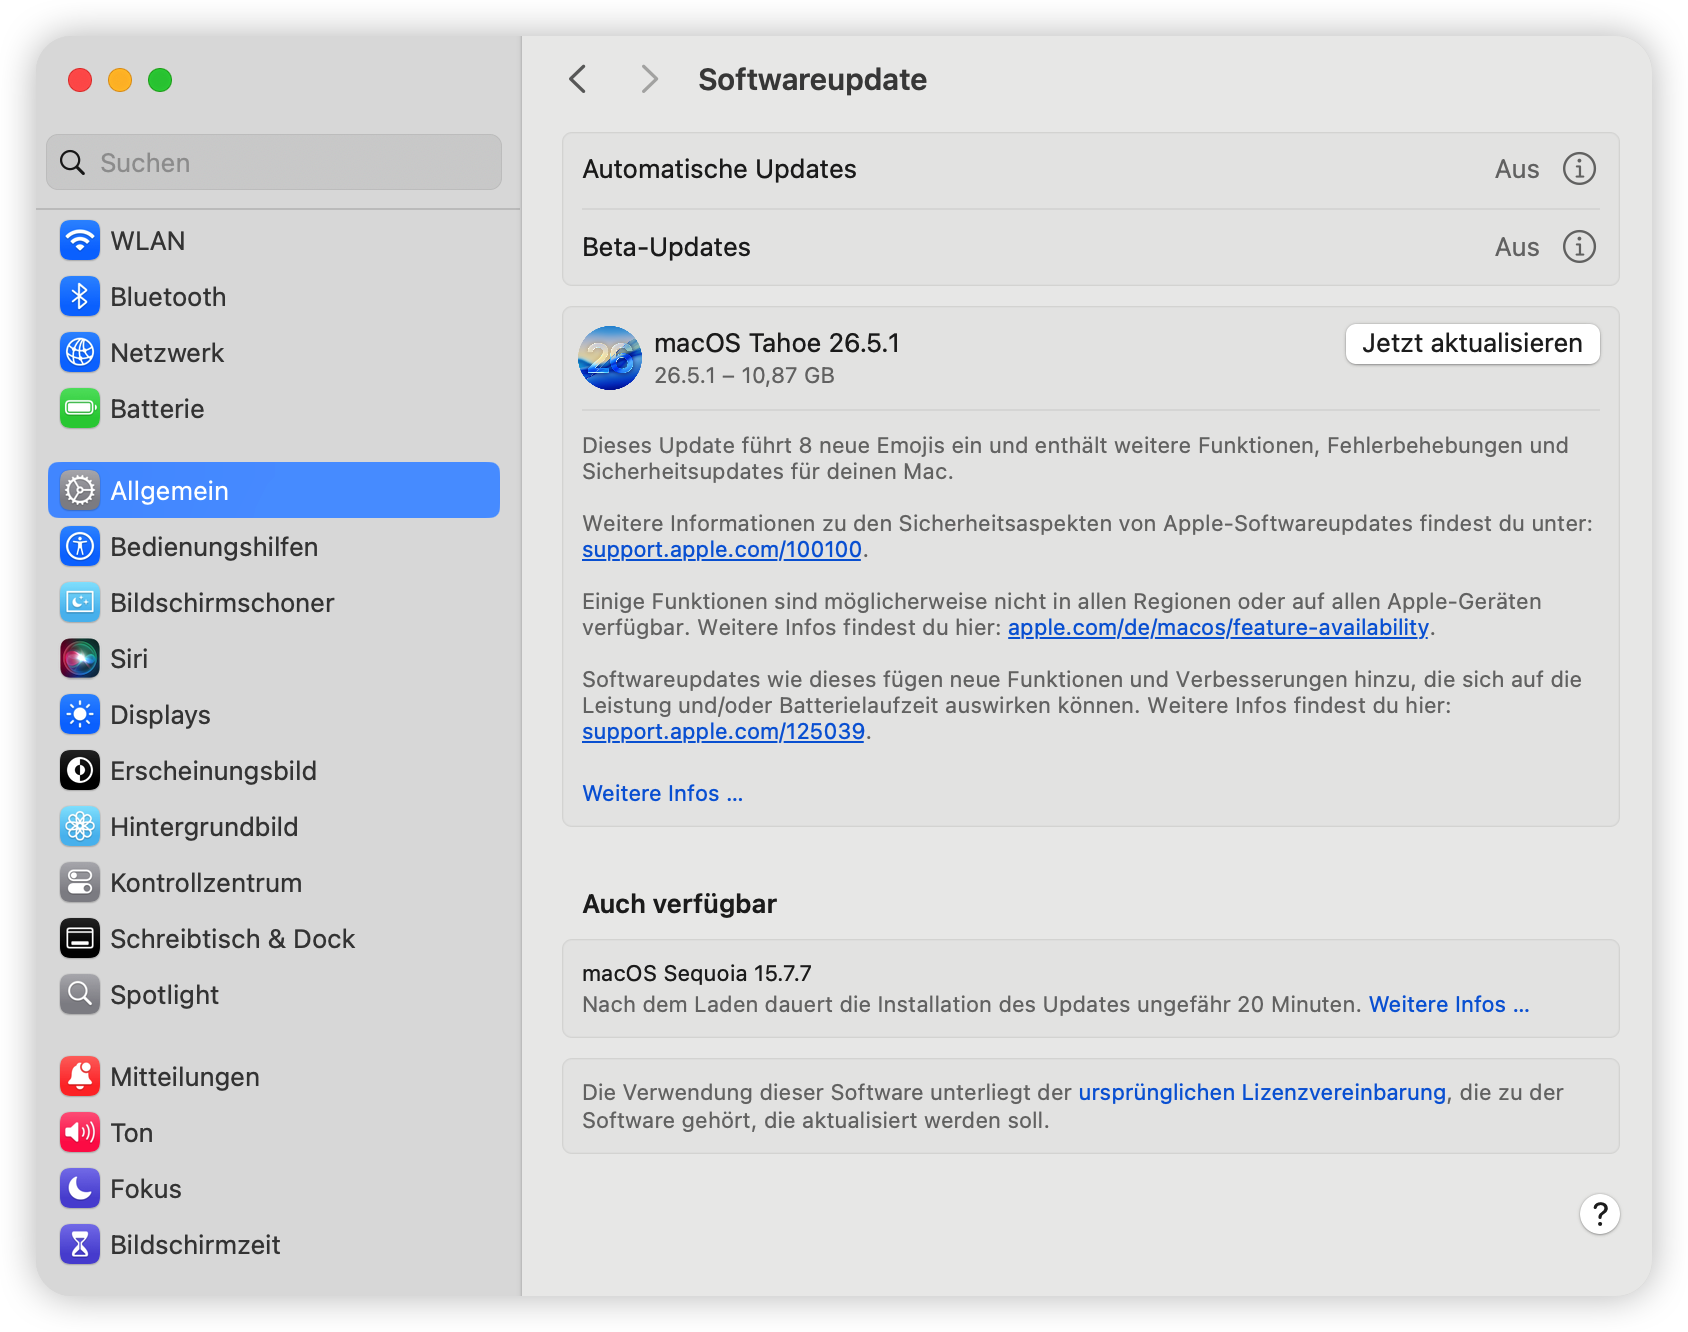
Task: Show info for Beta-Updates
Action: click(x=1579, y=247)
